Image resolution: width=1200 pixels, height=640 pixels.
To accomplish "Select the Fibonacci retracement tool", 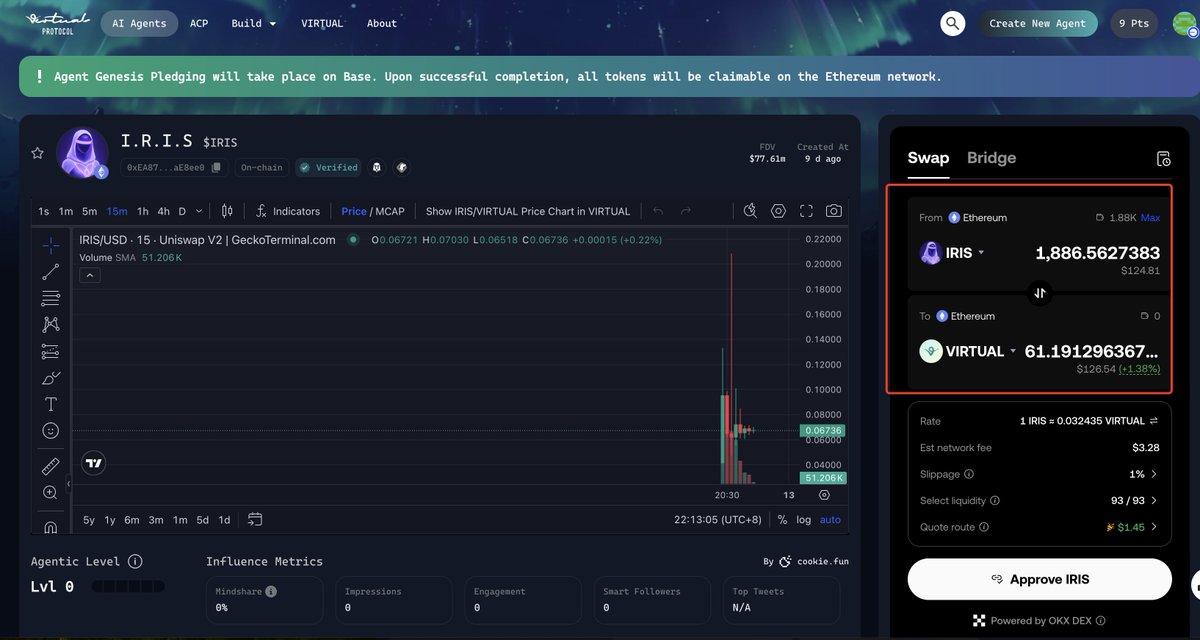I will click(x=51, y=298).
